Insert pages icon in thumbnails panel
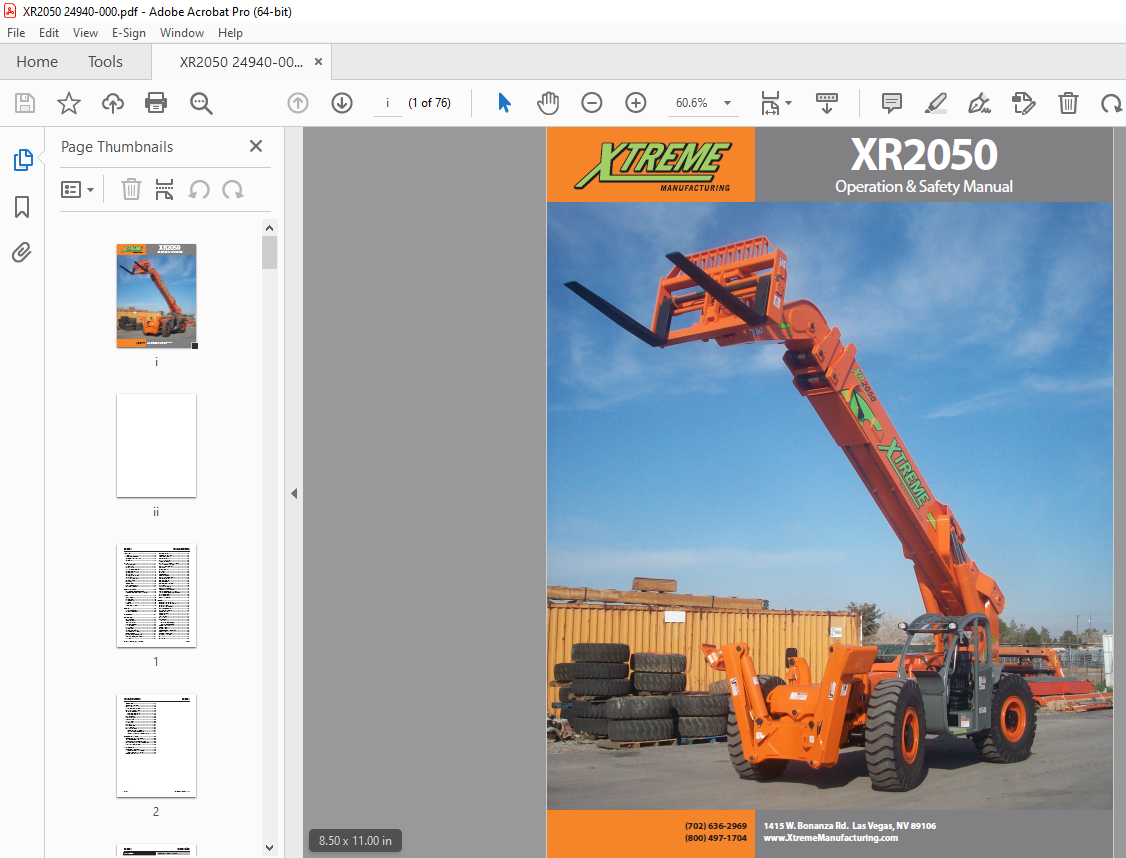The height and width of the screenshot is (858, 1126). tap(164, 190)
